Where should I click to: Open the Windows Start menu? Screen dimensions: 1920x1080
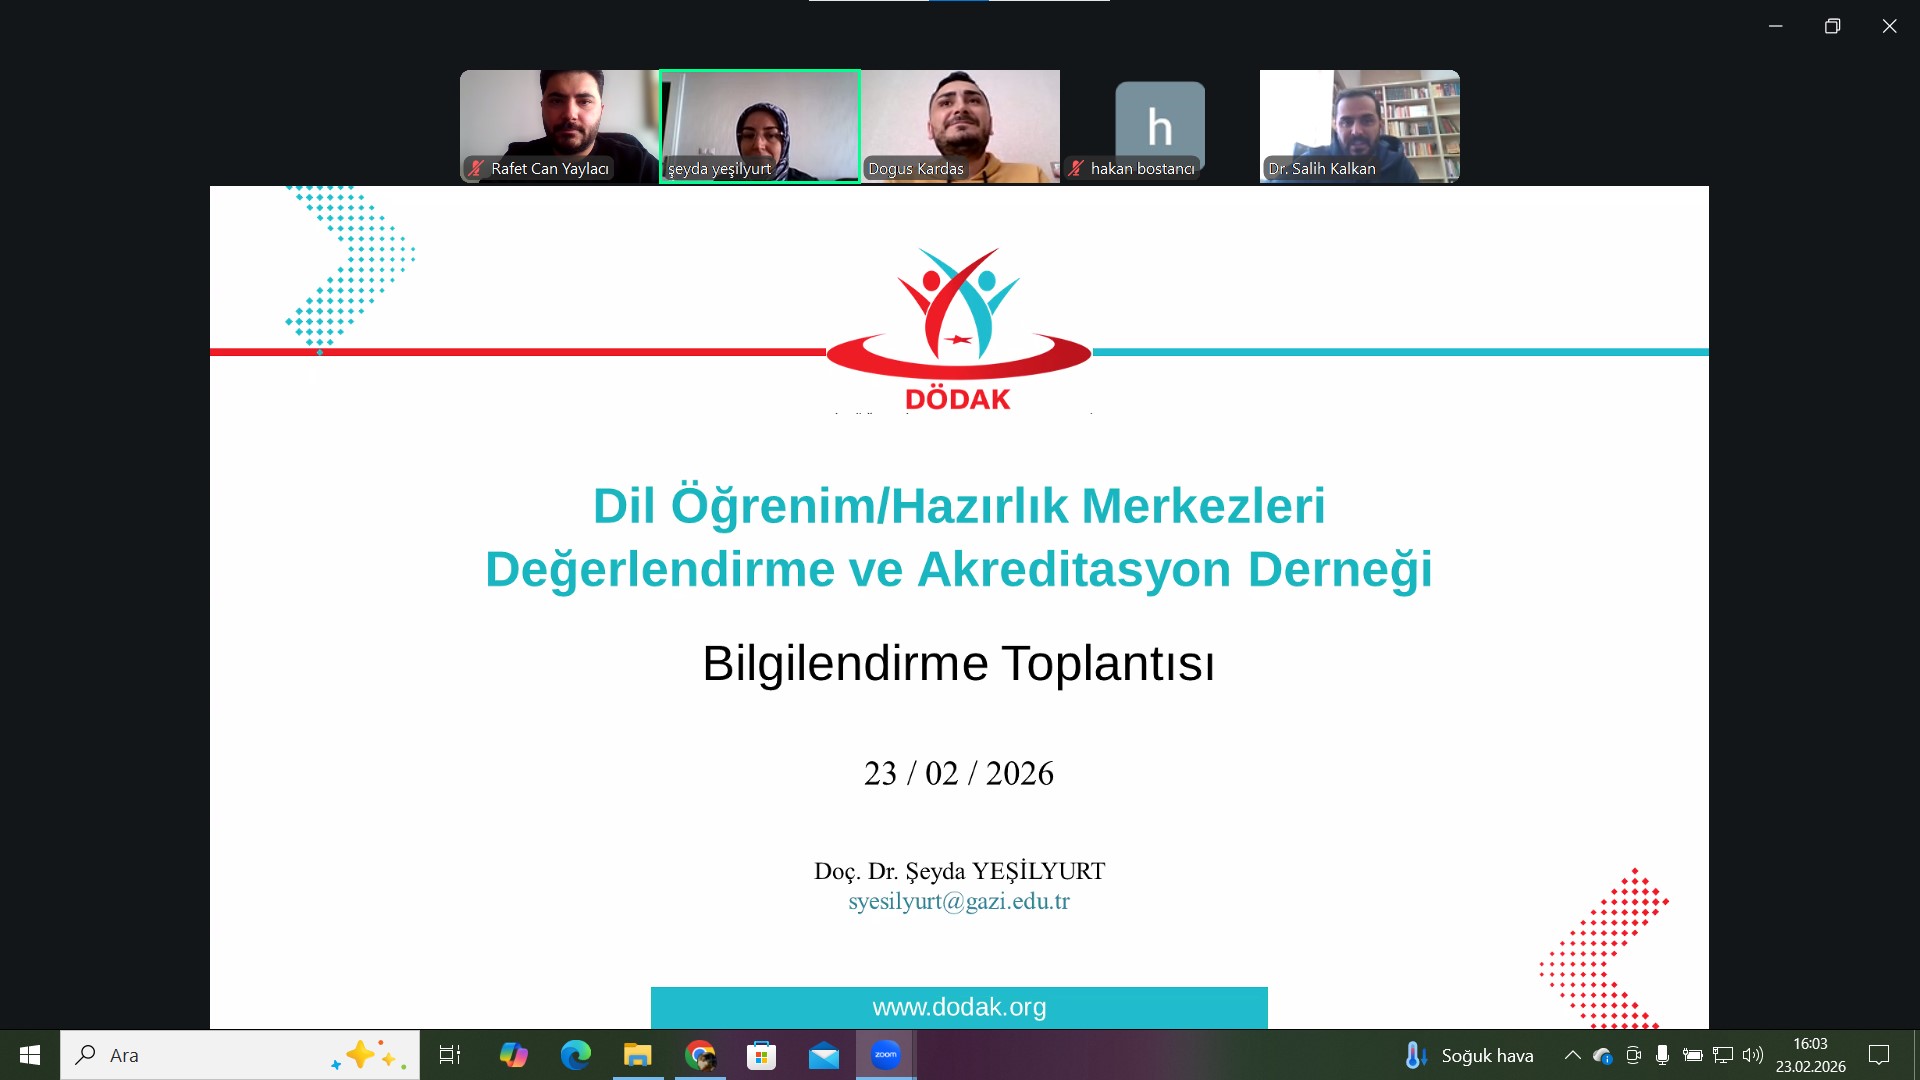(x=30, y=1055)
